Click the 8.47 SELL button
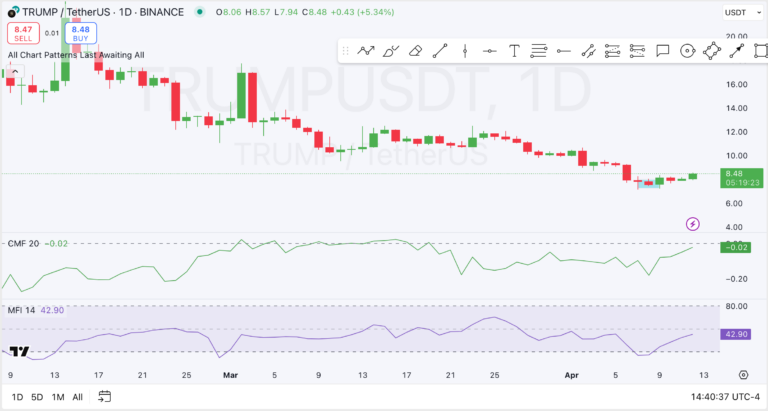Image resolution: width=768 pixels, height=411 pixels. [23, 33]
